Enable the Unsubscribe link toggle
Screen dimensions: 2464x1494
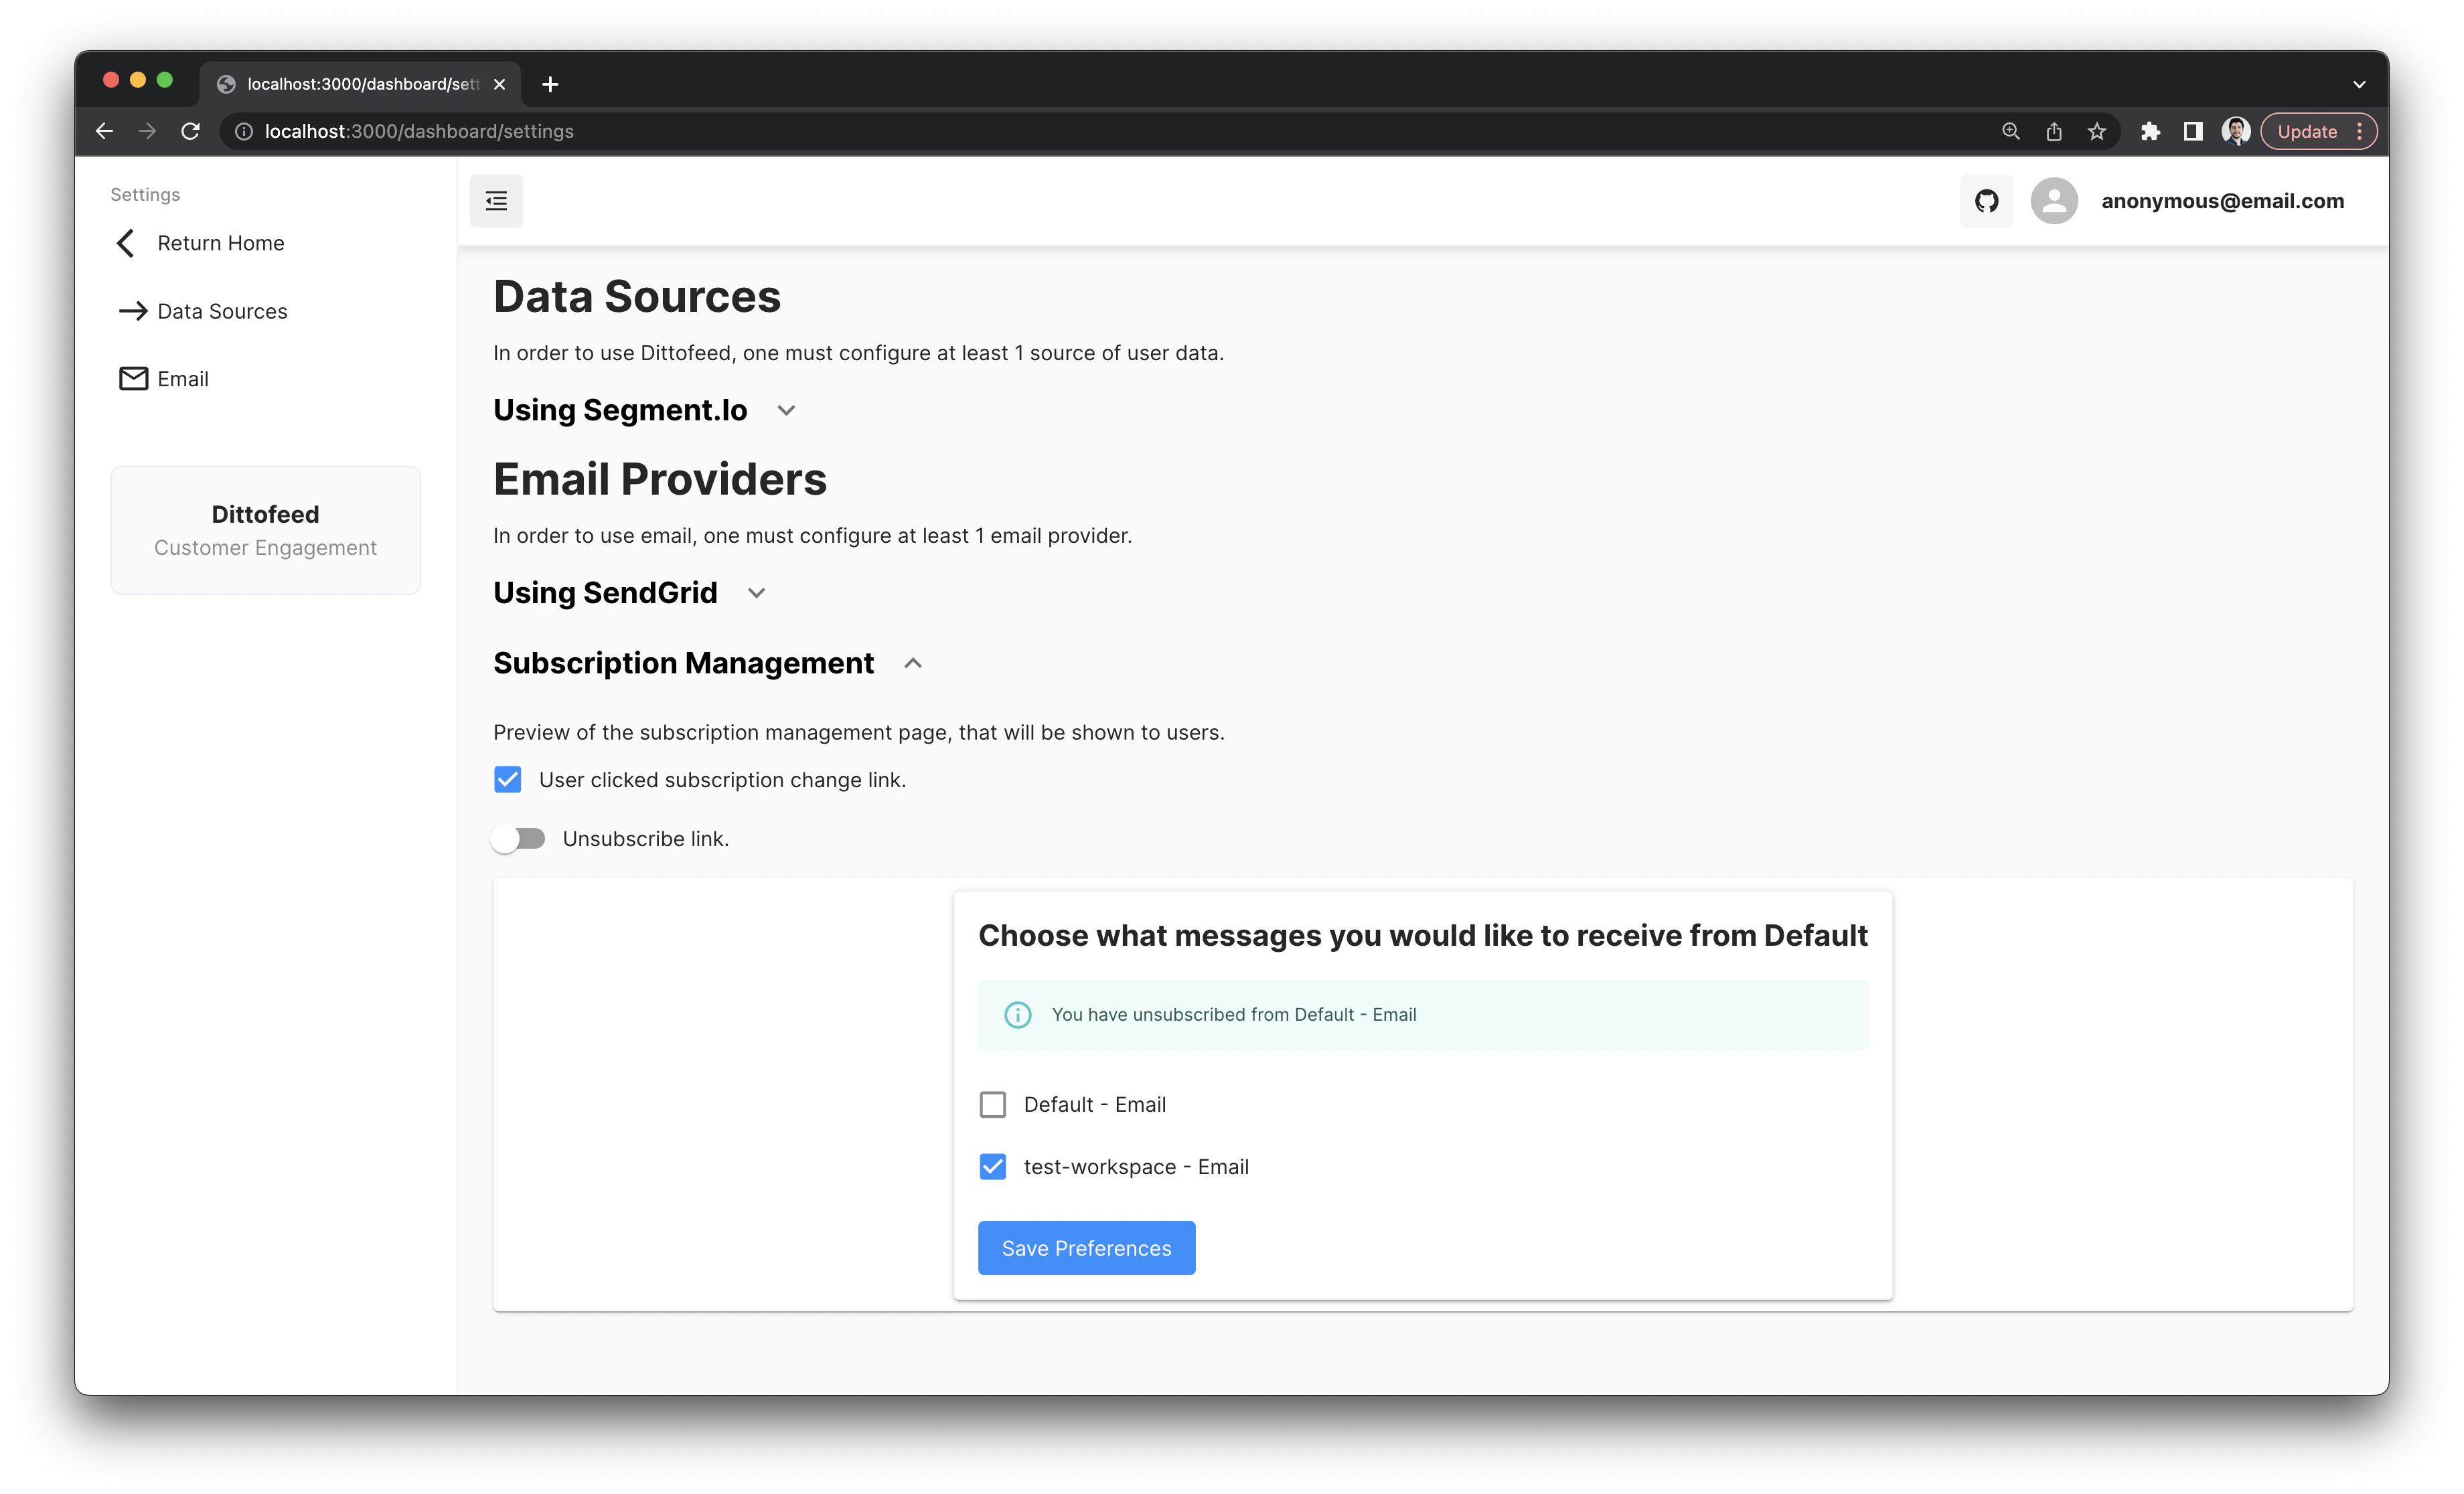pyautogui.click(x=519, y=838)
